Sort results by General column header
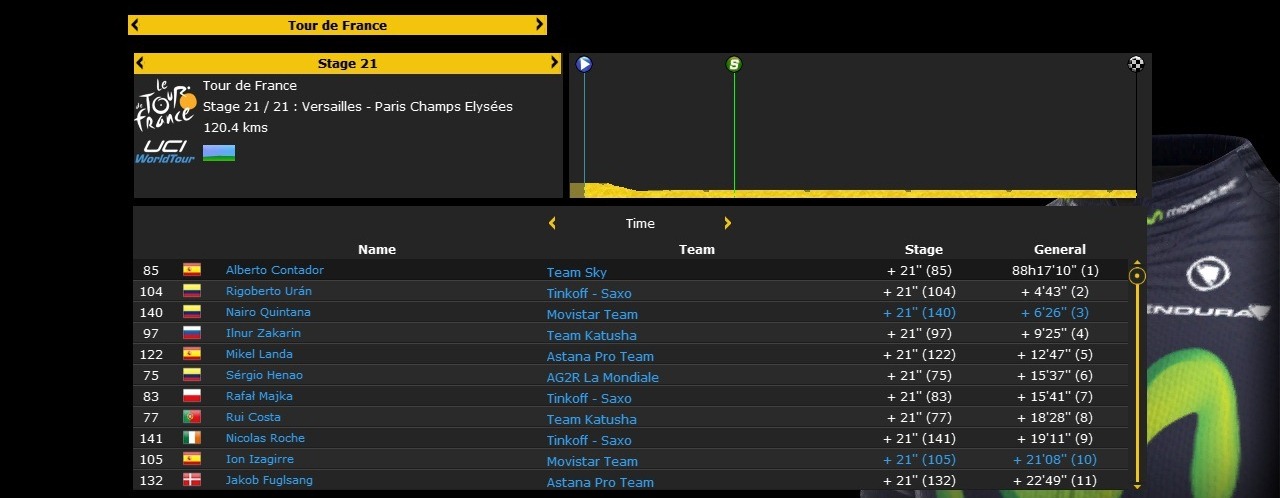1280x498 pixels. pyautogui.click(x=1059, y=249)
